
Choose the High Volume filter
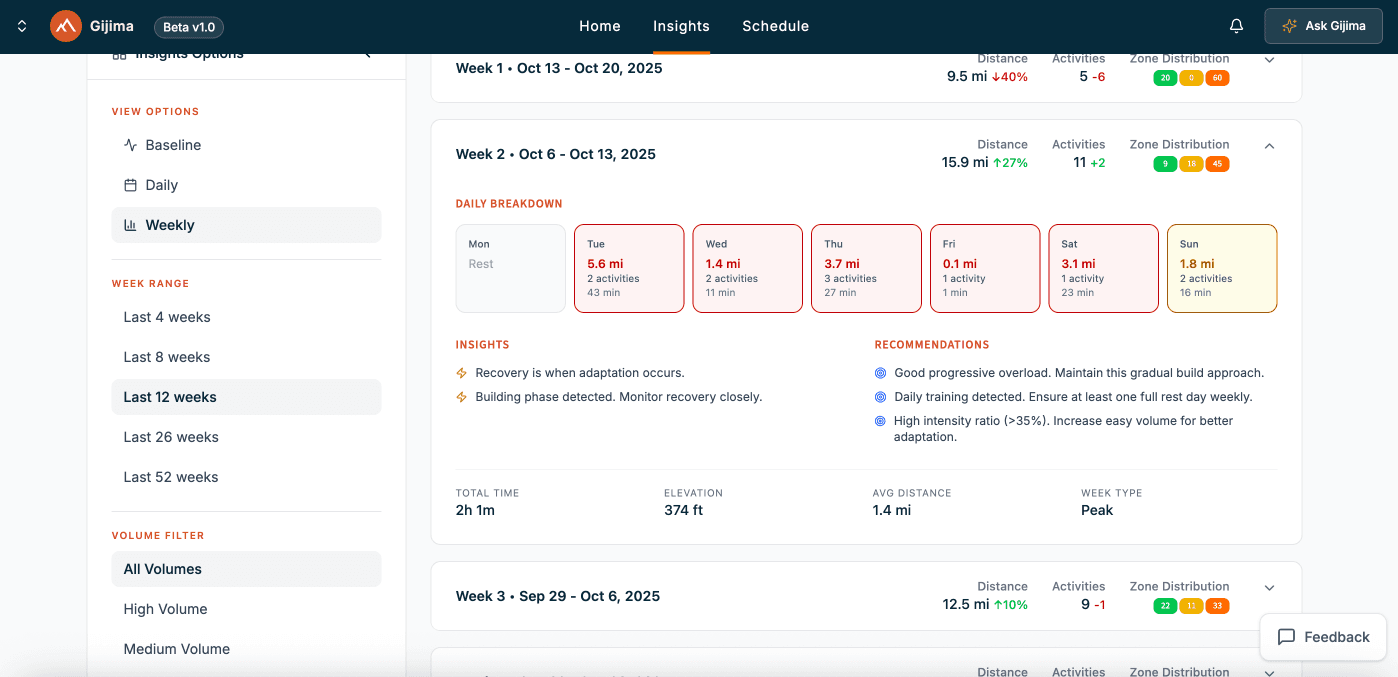pos(166,609)
